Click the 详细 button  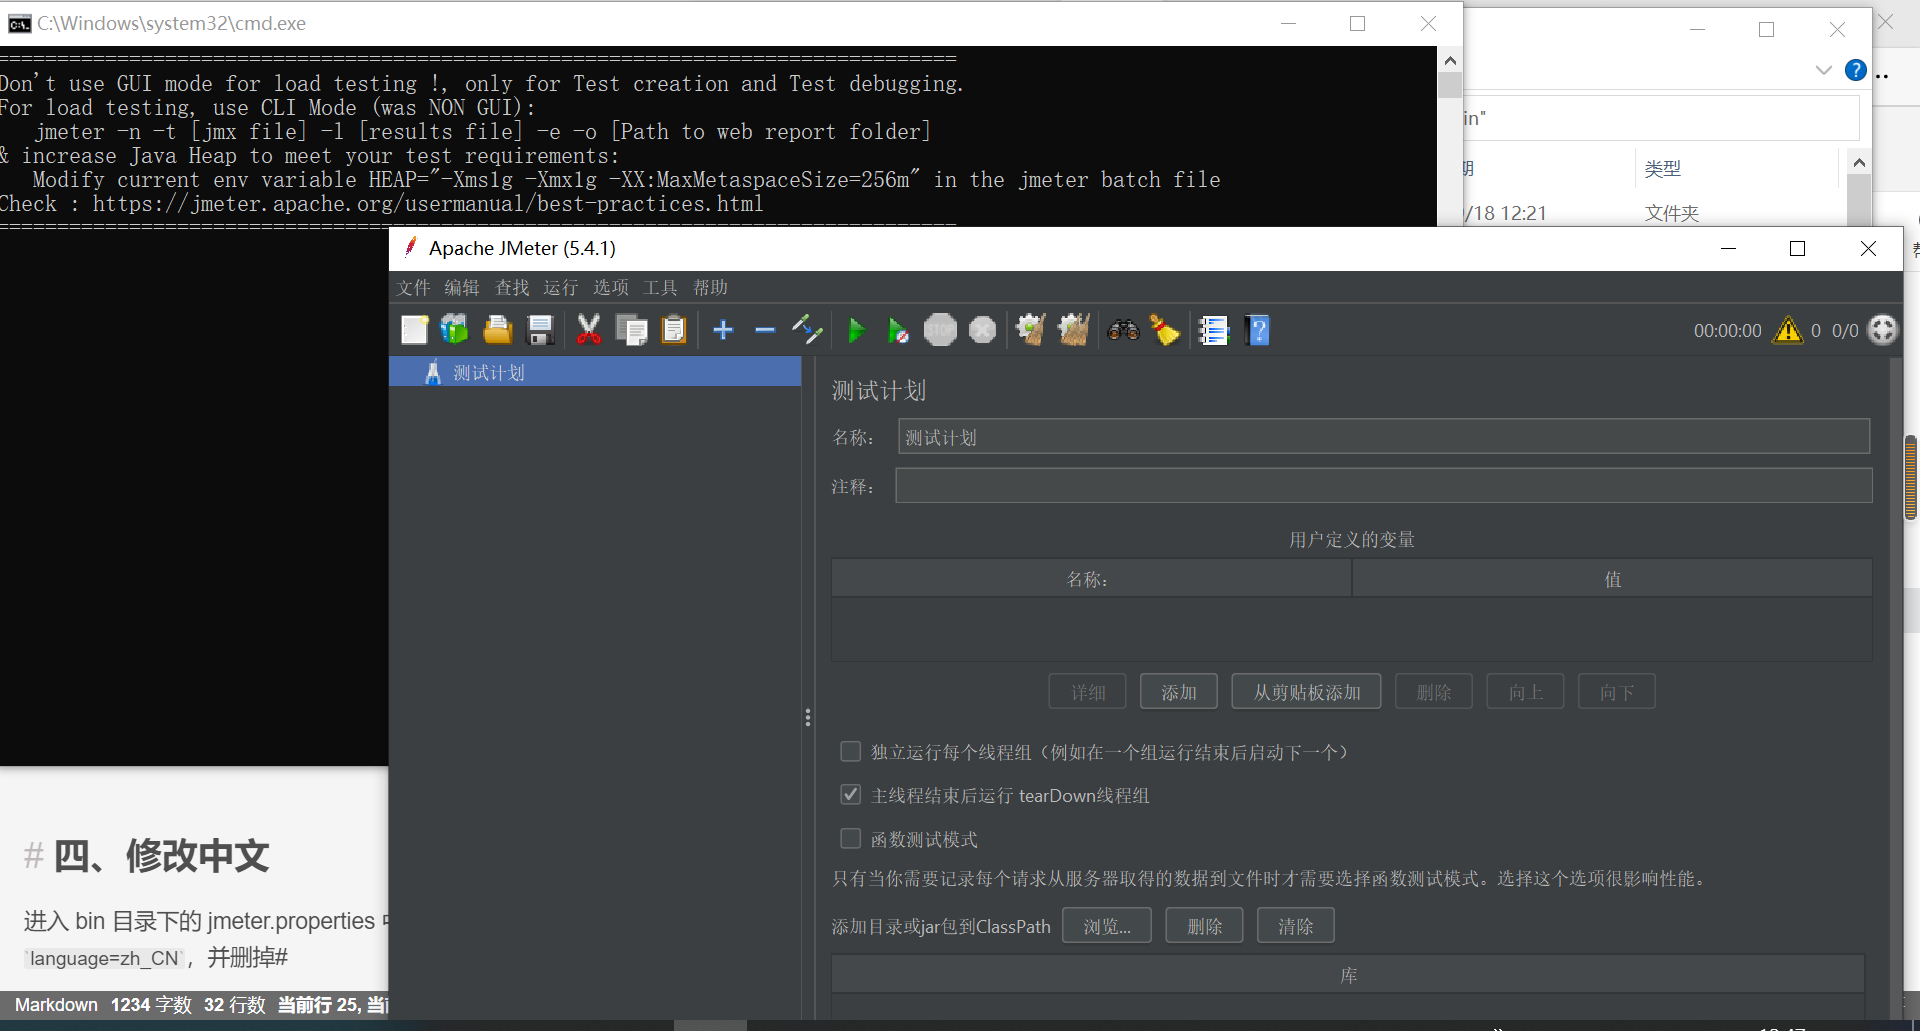(1088, 692)
